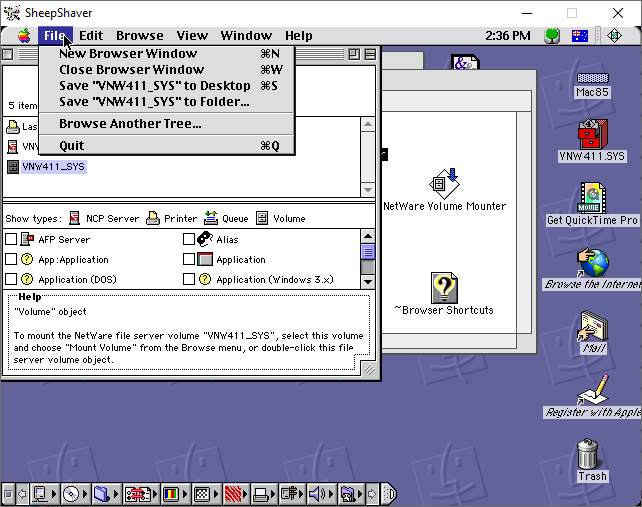Select the VNW411_SYS volume in browser list

point(46,167)
